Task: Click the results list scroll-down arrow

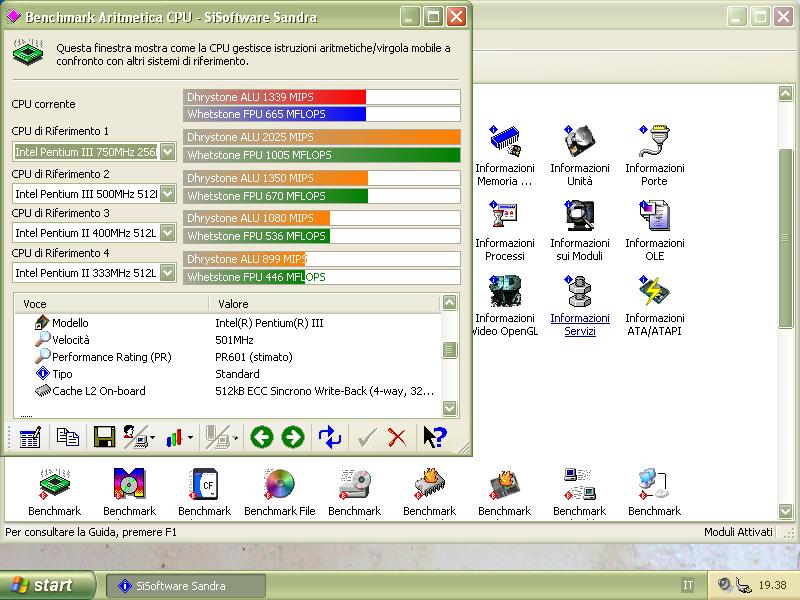Action: 449,408
